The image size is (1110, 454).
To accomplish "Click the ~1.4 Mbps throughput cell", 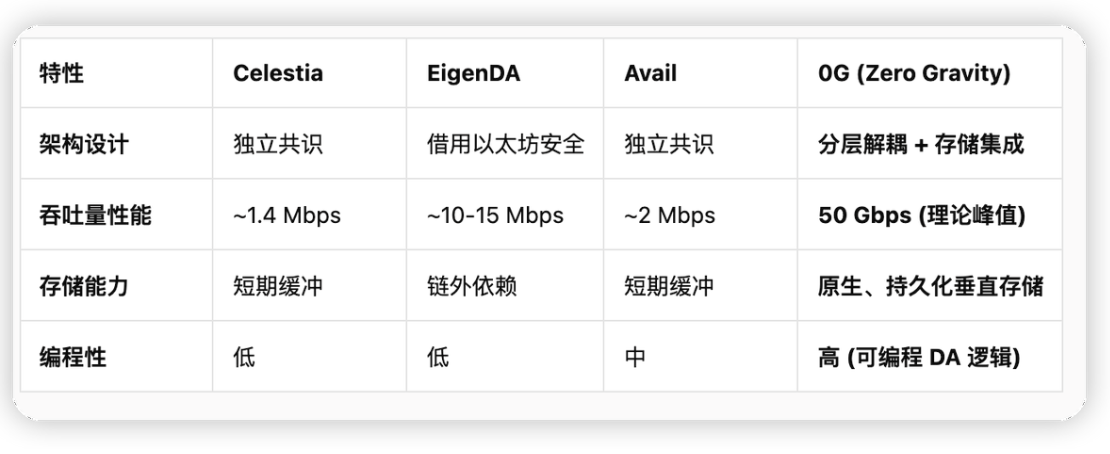I will click(287, 215).
